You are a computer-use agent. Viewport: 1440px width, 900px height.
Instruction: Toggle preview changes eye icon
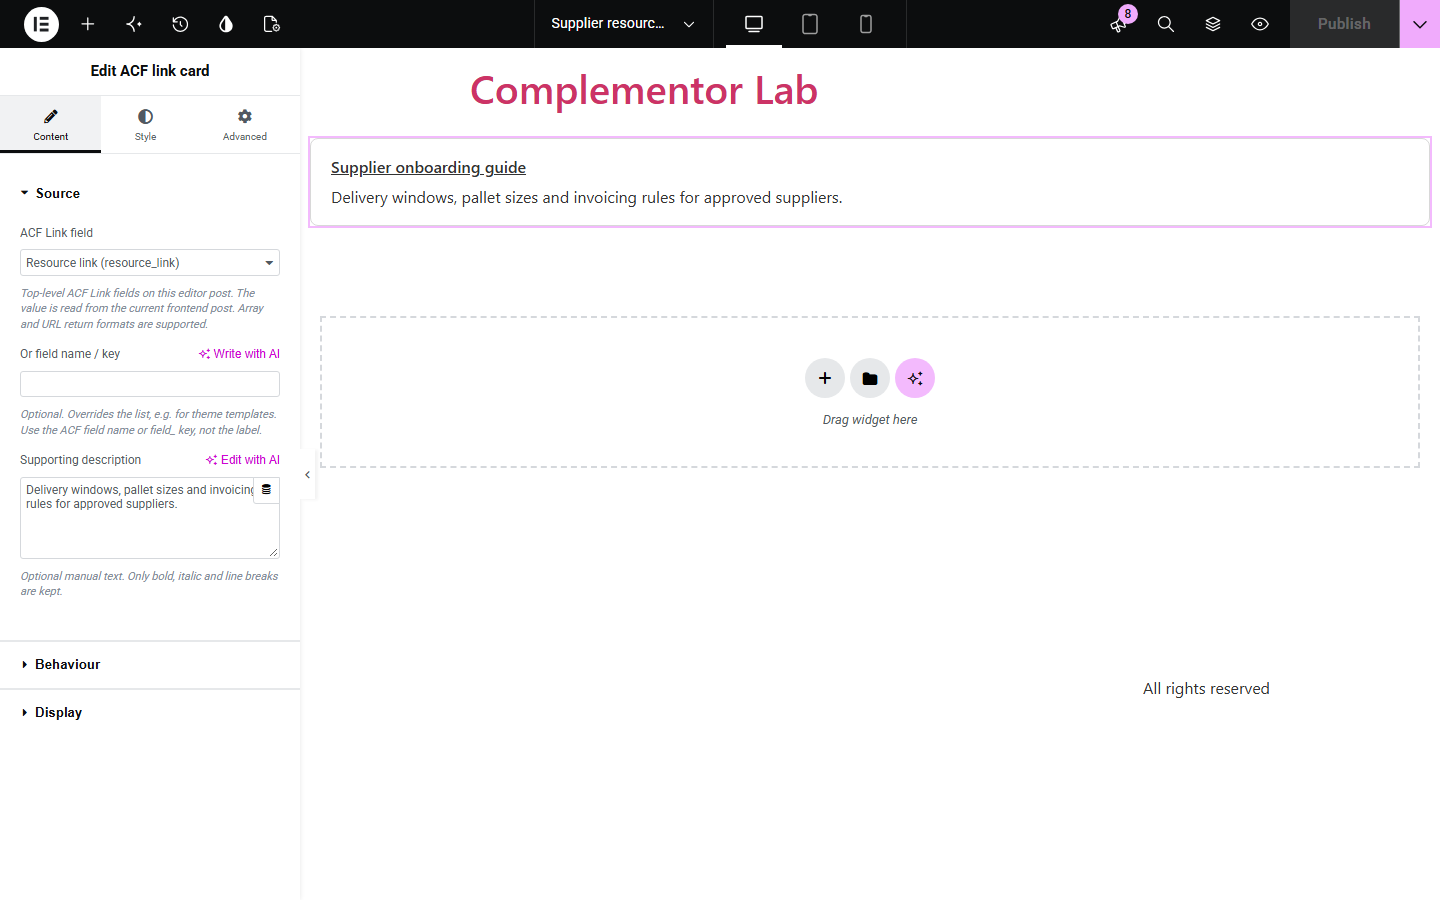coord(1260,24)
